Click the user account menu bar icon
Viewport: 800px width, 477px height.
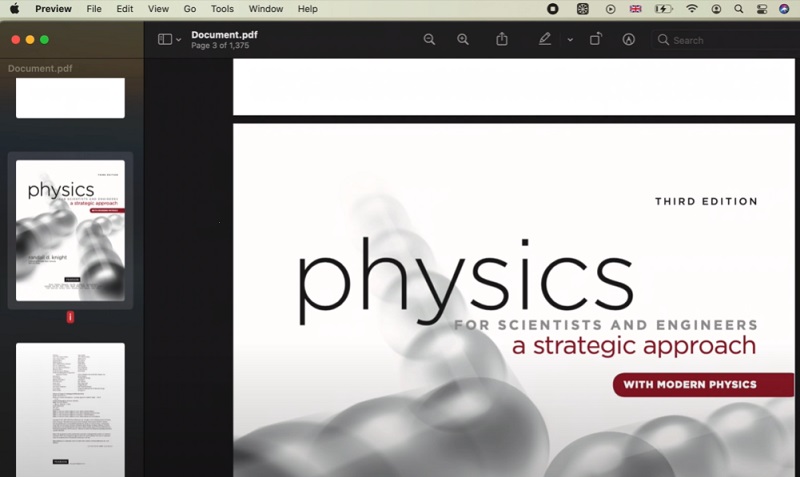716,9
